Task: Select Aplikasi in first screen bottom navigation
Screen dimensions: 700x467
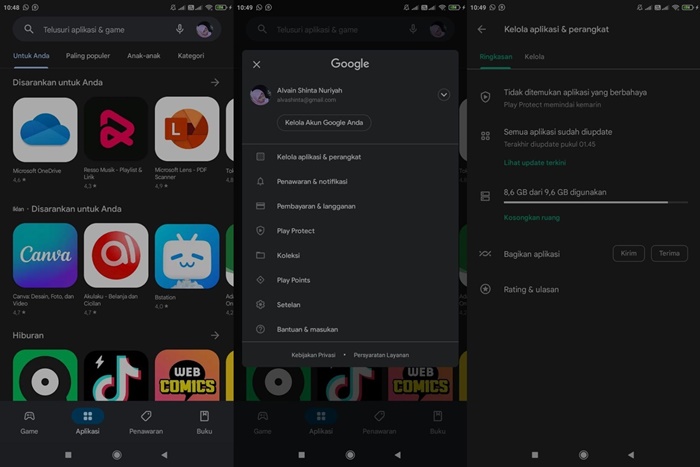Action: click(88, 422)
